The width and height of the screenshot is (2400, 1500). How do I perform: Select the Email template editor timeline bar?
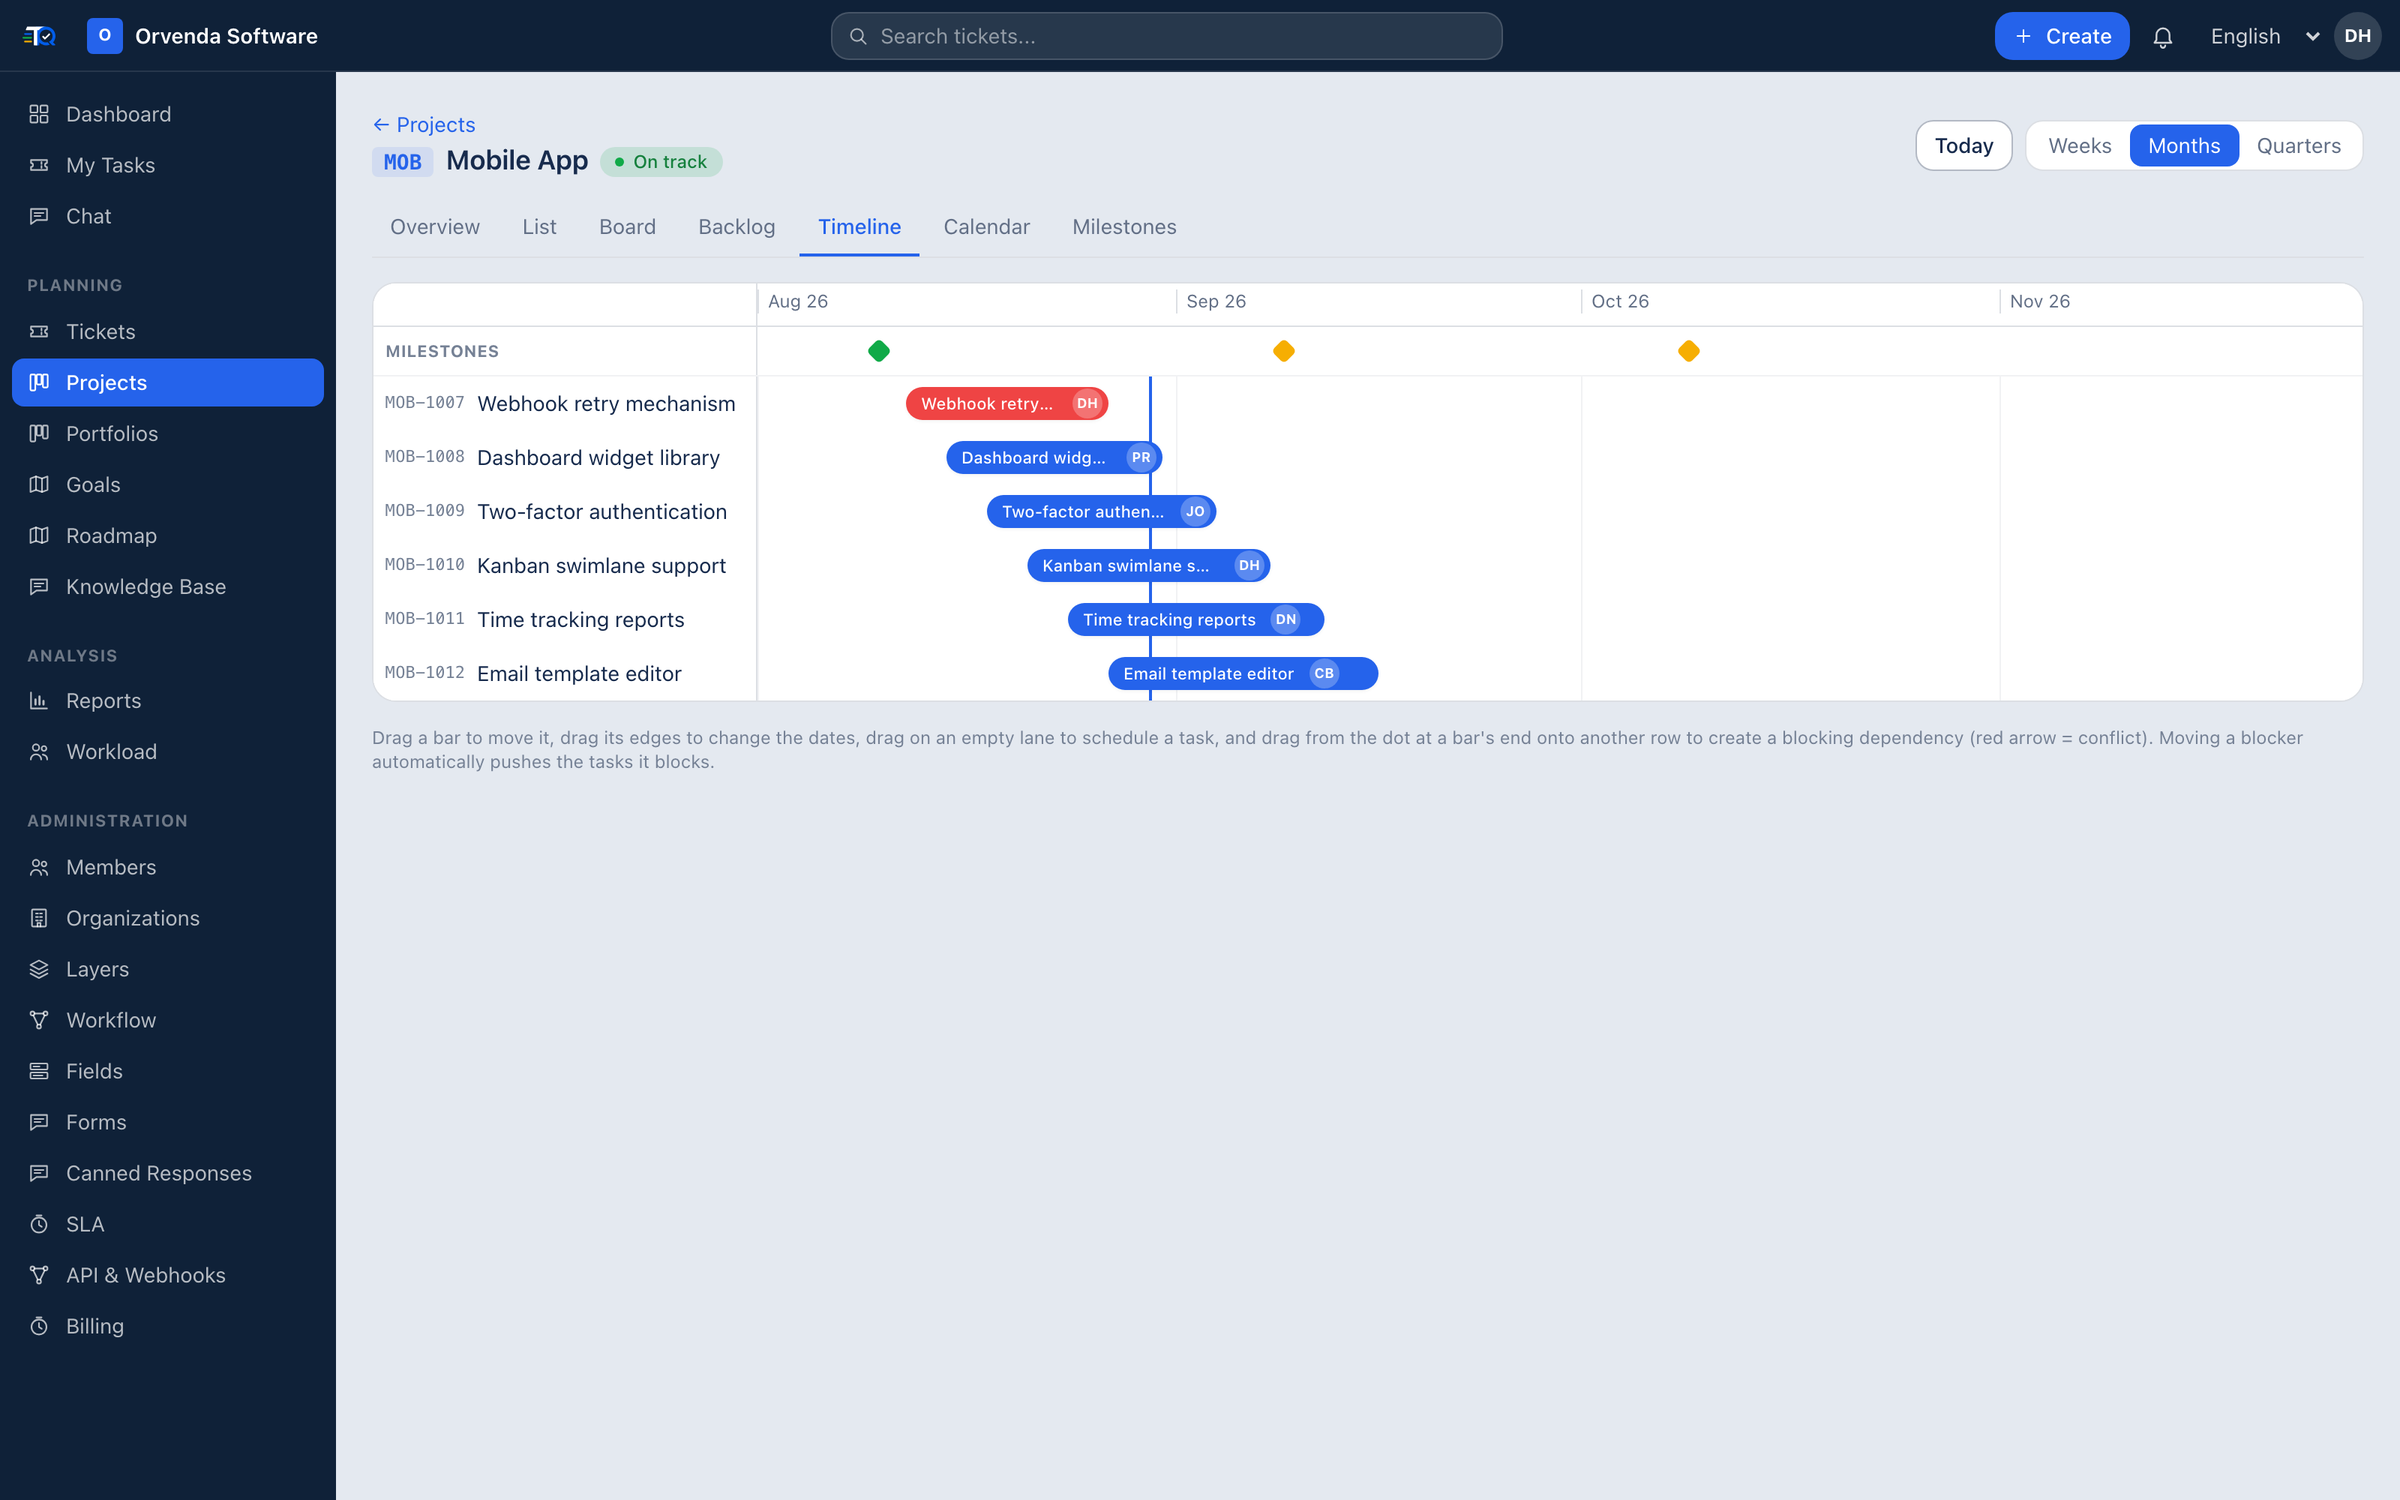point(1243,673)
